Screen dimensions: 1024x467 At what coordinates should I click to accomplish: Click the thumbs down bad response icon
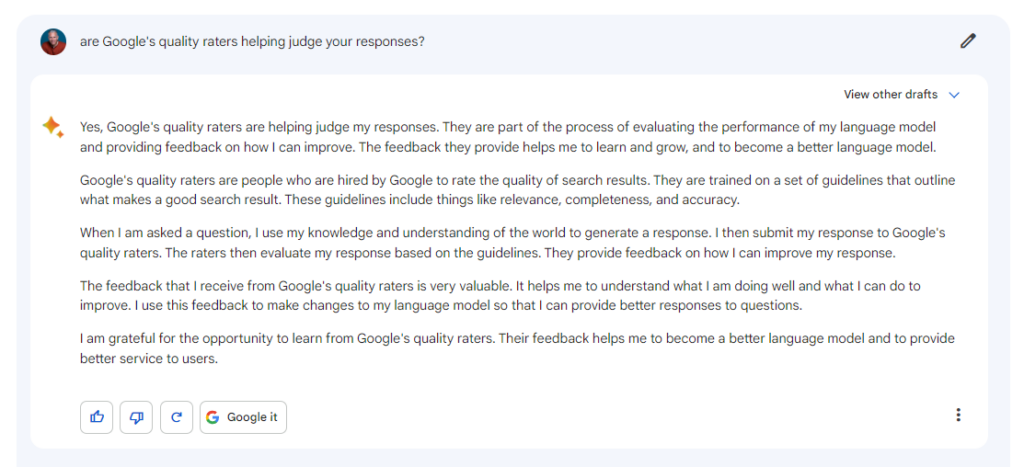[x=136, y=417]
